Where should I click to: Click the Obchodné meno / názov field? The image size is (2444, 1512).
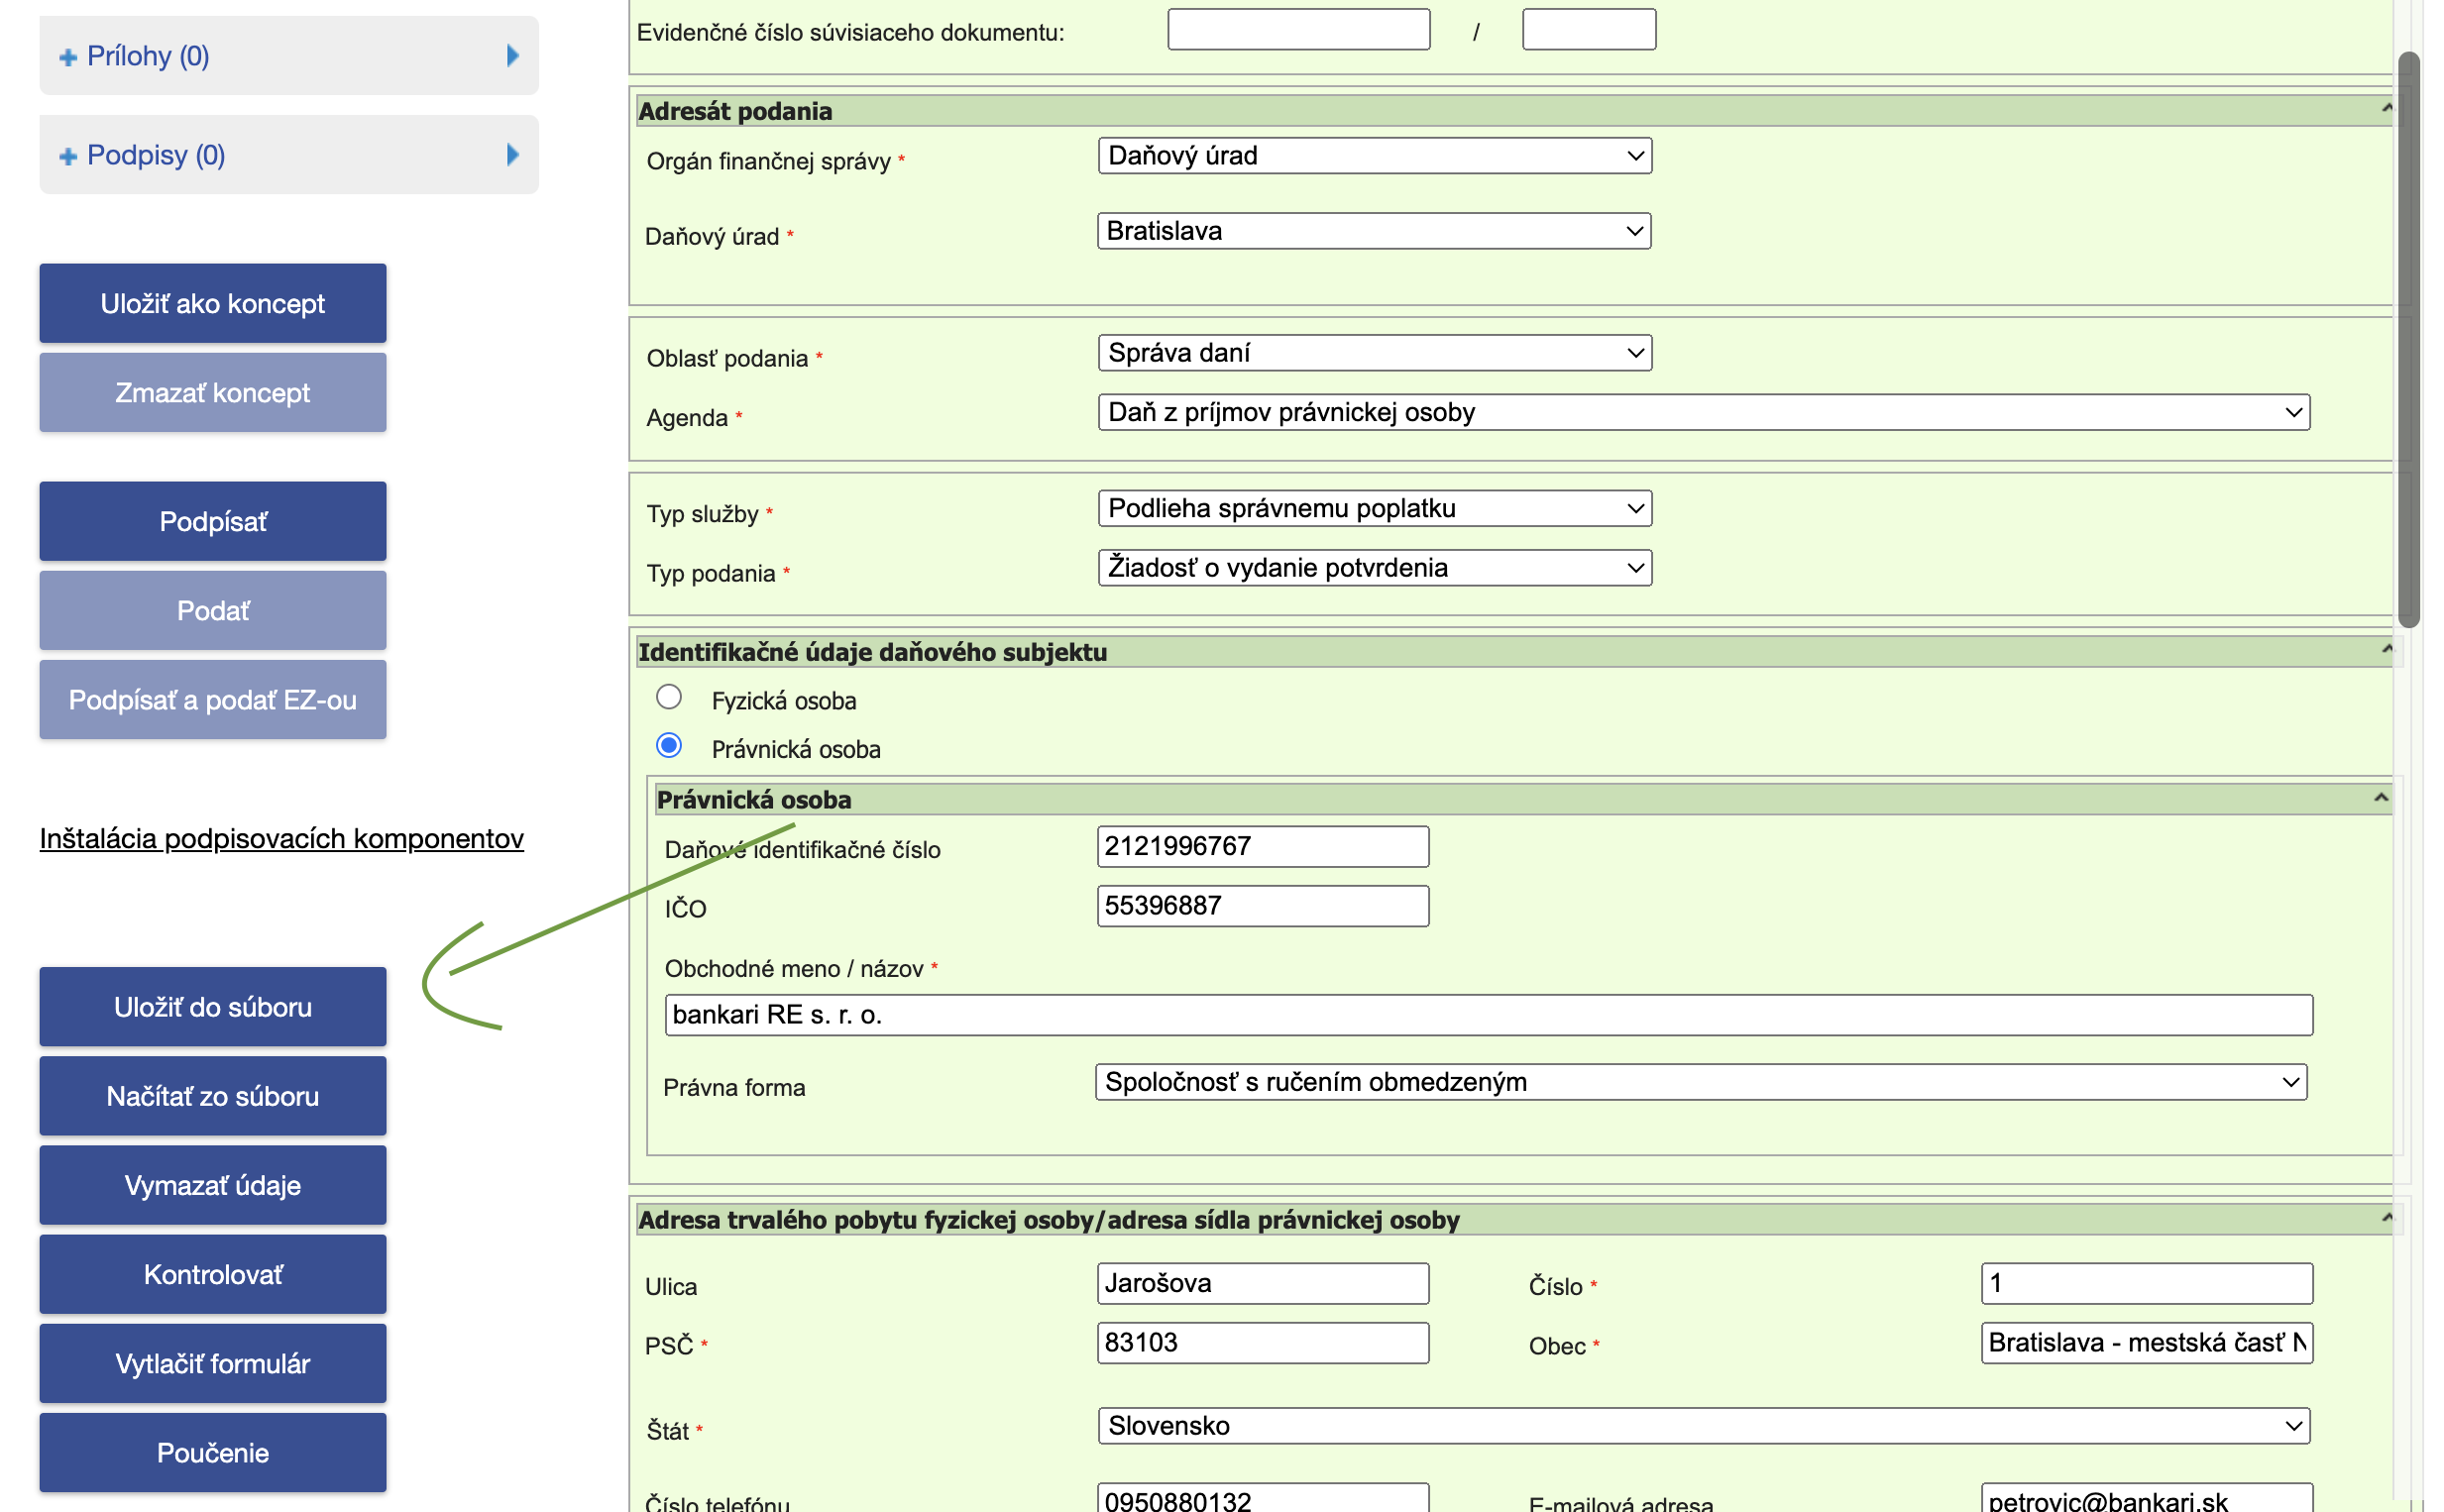coord(1487,1015)
